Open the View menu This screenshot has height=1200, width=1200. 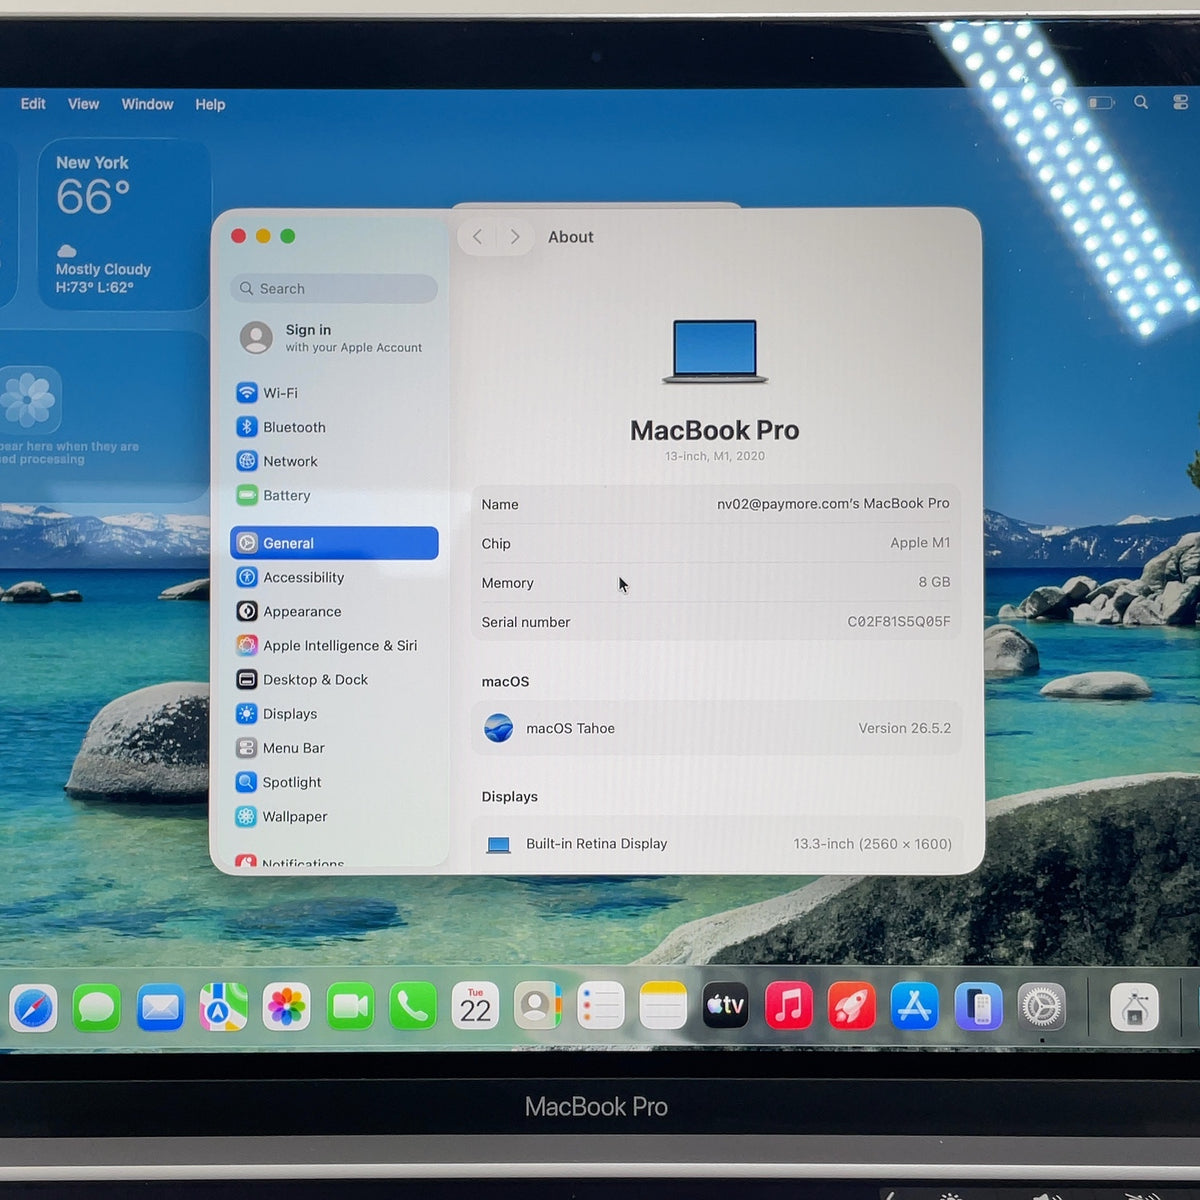tap(83, 104)
